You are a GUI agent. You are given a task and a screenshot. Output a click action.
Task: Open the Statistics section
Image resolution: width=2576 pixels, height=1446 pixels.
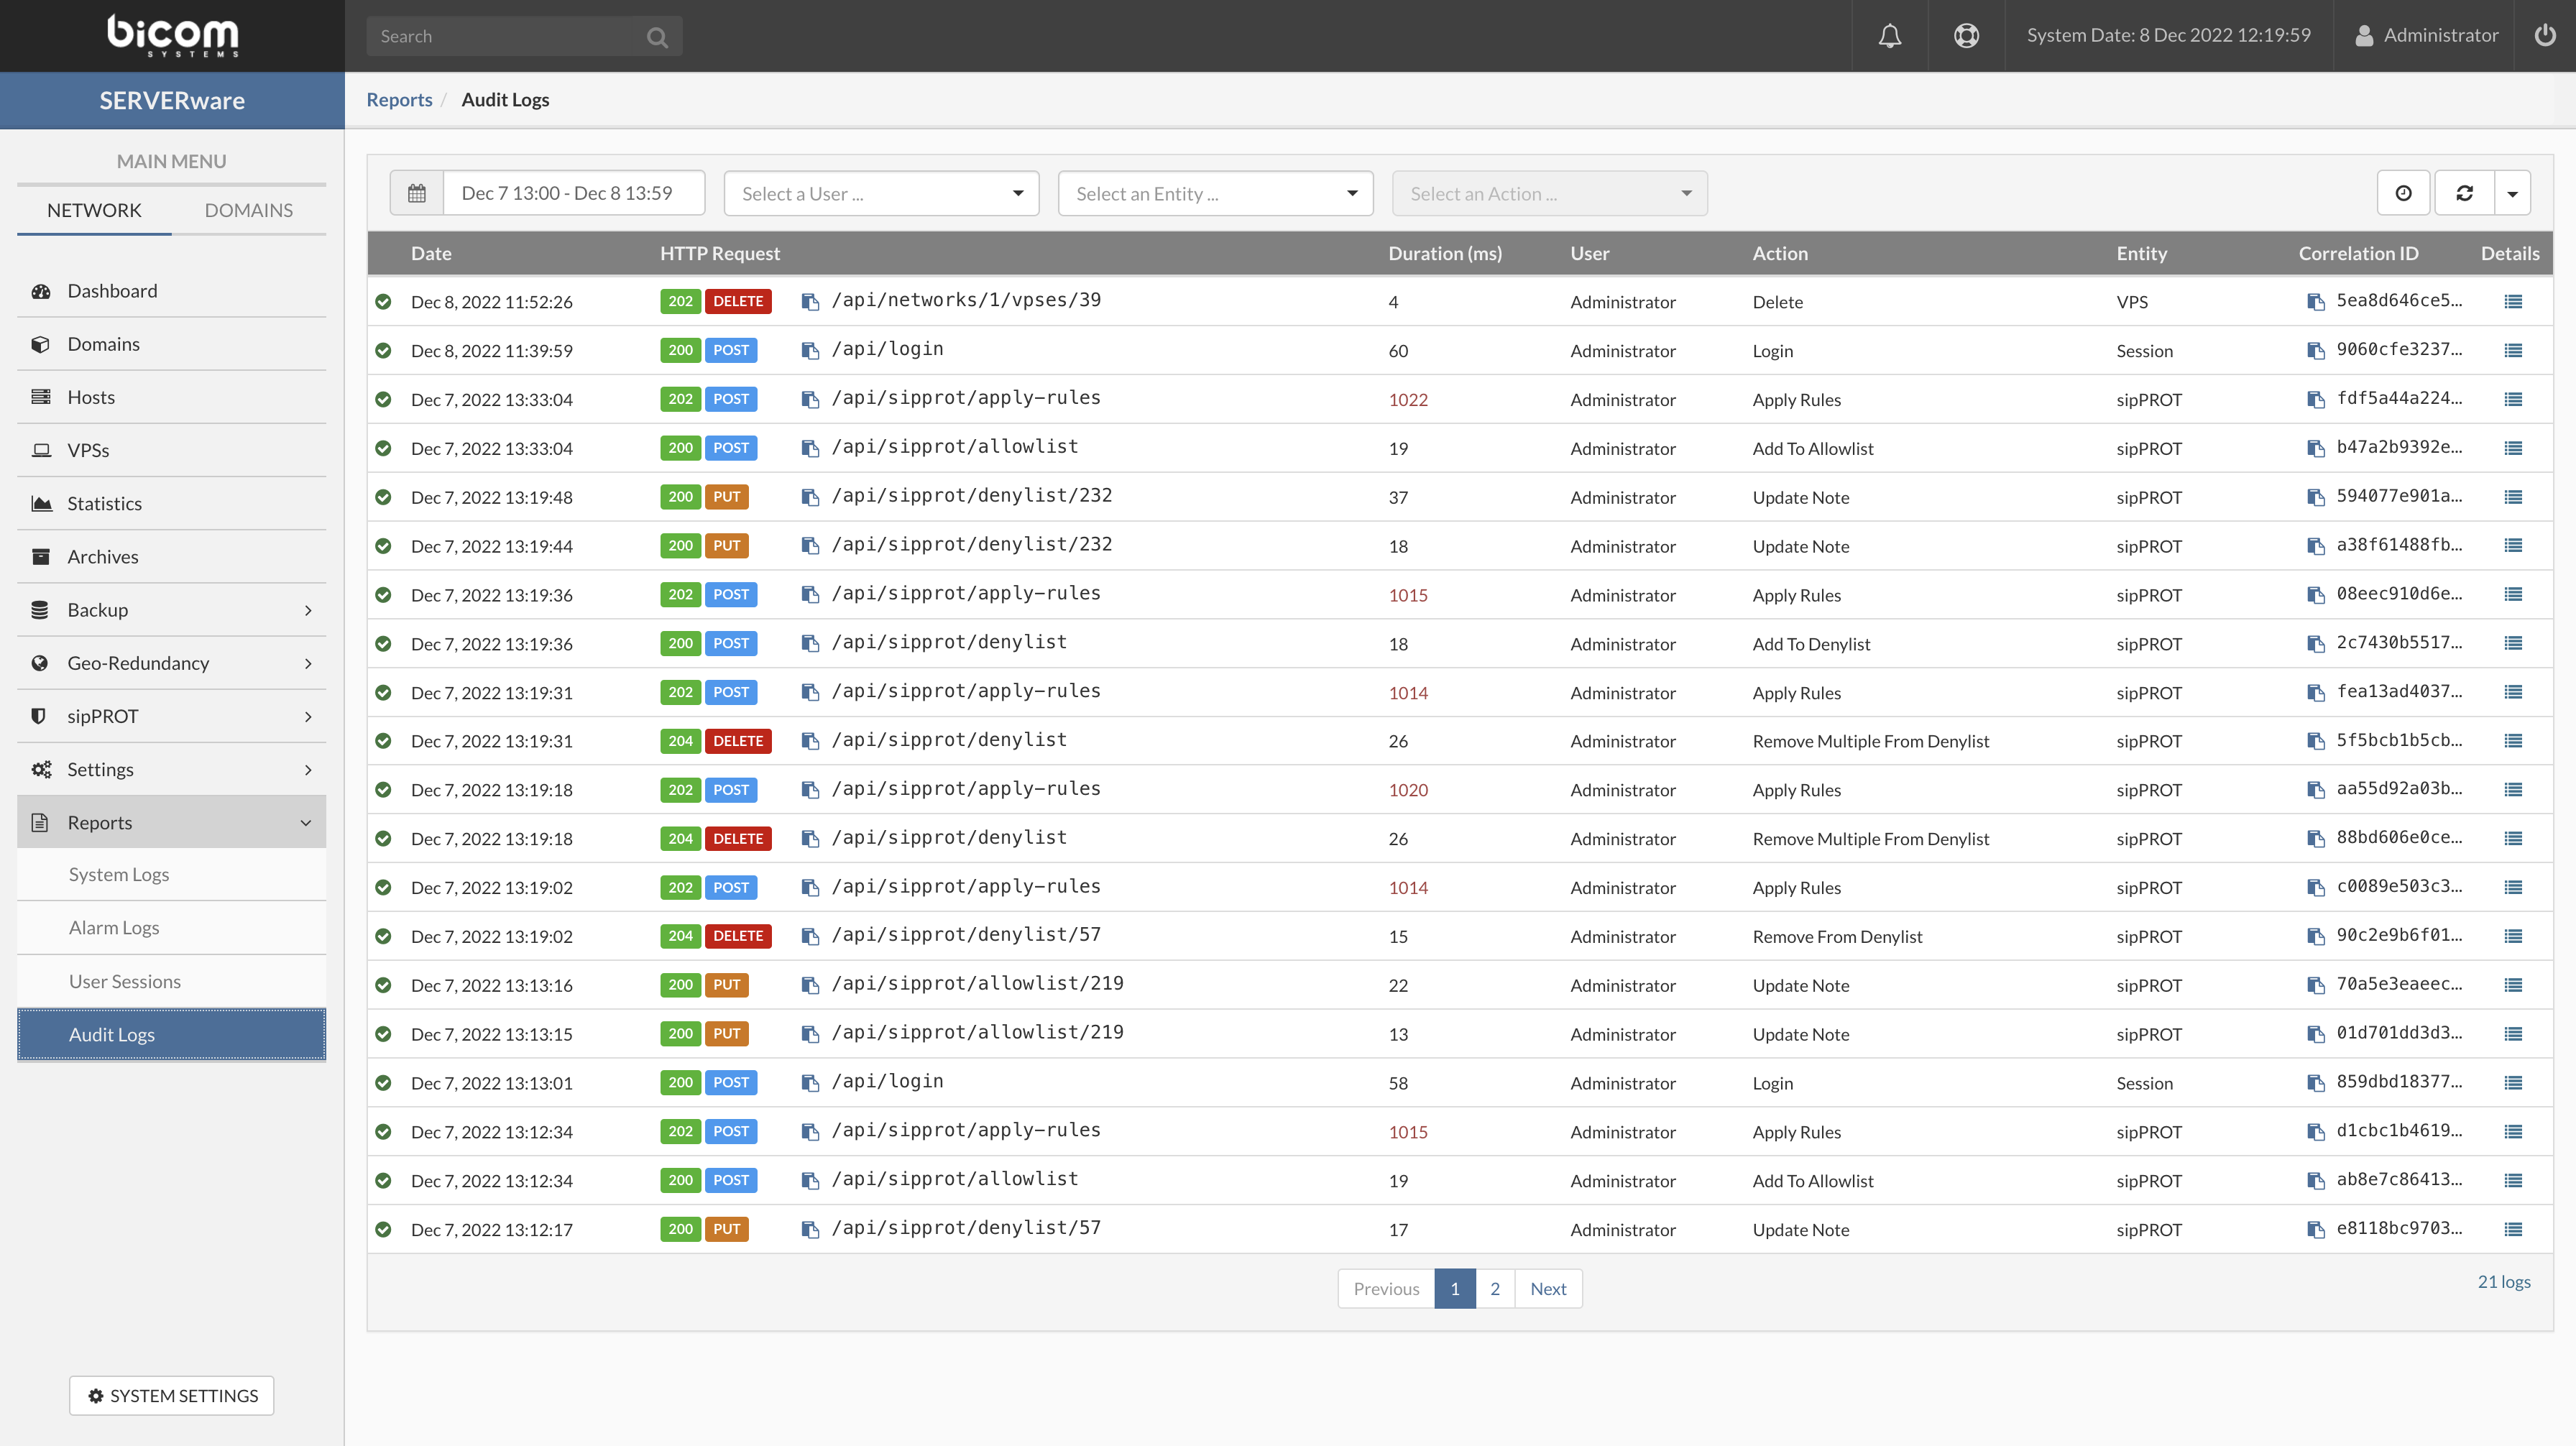click(x=104, y=503)
